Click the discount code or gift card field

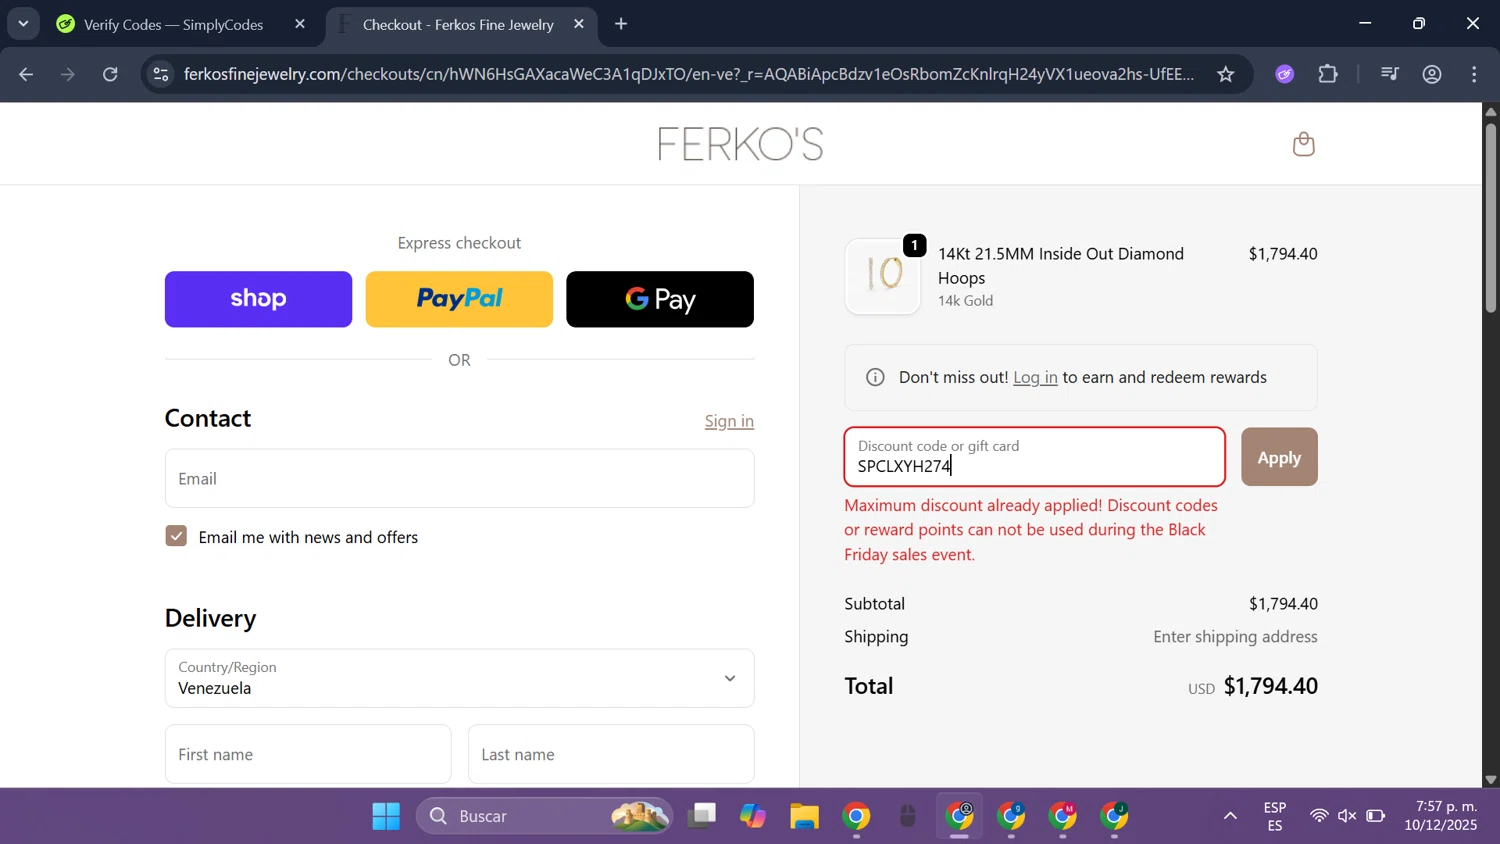1034,457
